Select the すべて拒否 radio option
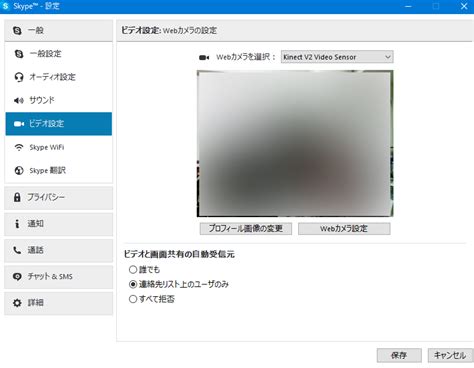This screenshot has width=474, height=368. tap(133, 299)
